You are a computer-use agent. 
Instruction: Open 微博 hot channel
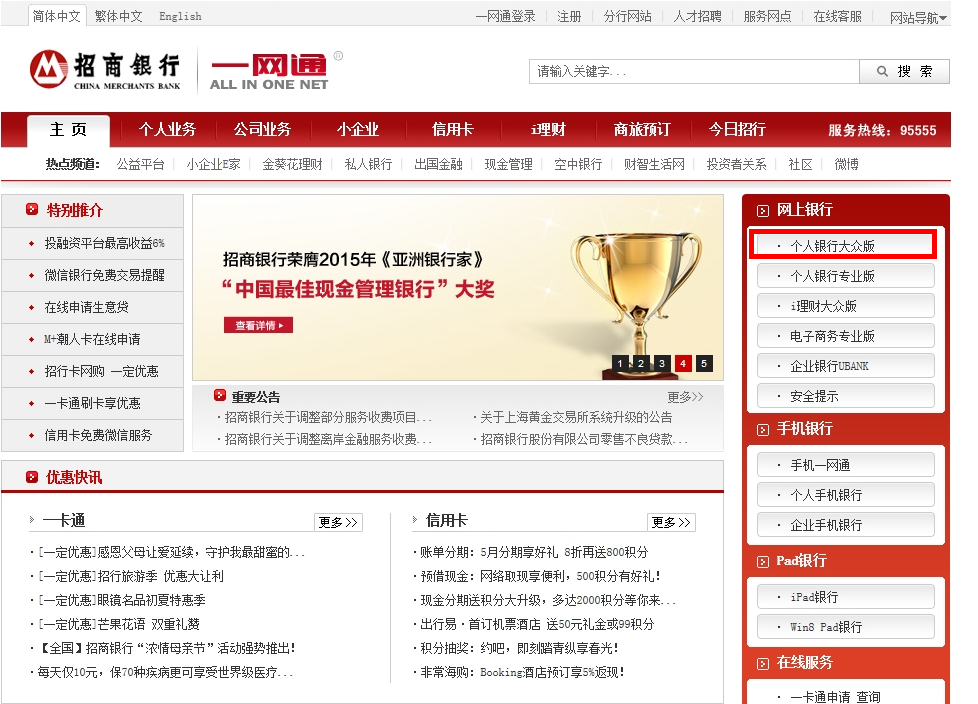tap(846, 164)
